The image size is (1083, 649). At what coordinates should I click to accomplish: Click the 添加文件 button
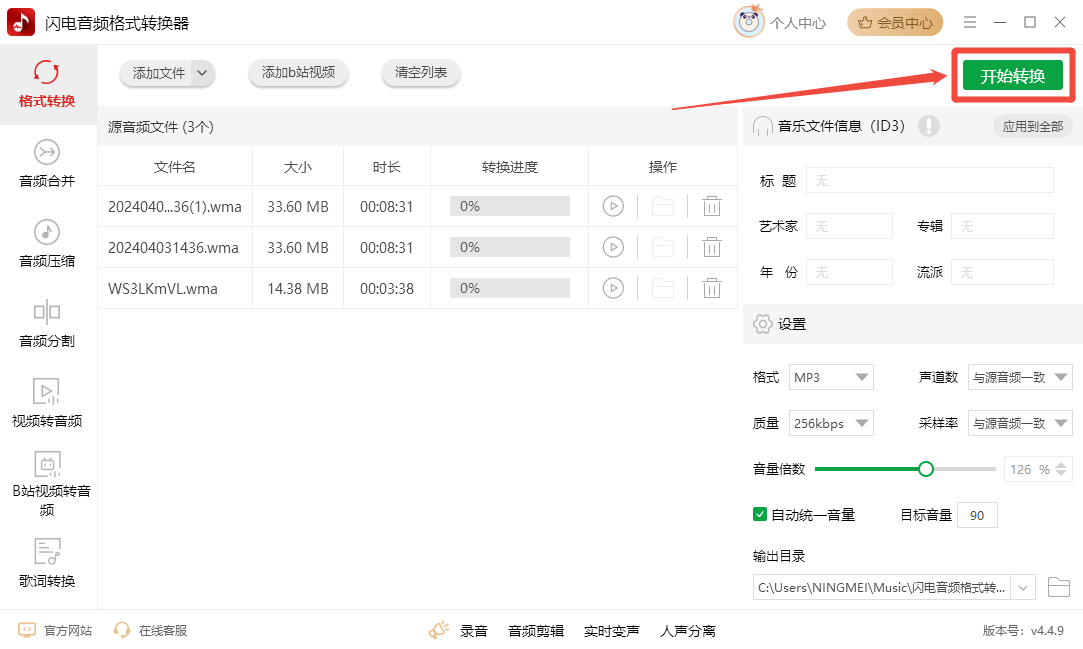[159, 73]
